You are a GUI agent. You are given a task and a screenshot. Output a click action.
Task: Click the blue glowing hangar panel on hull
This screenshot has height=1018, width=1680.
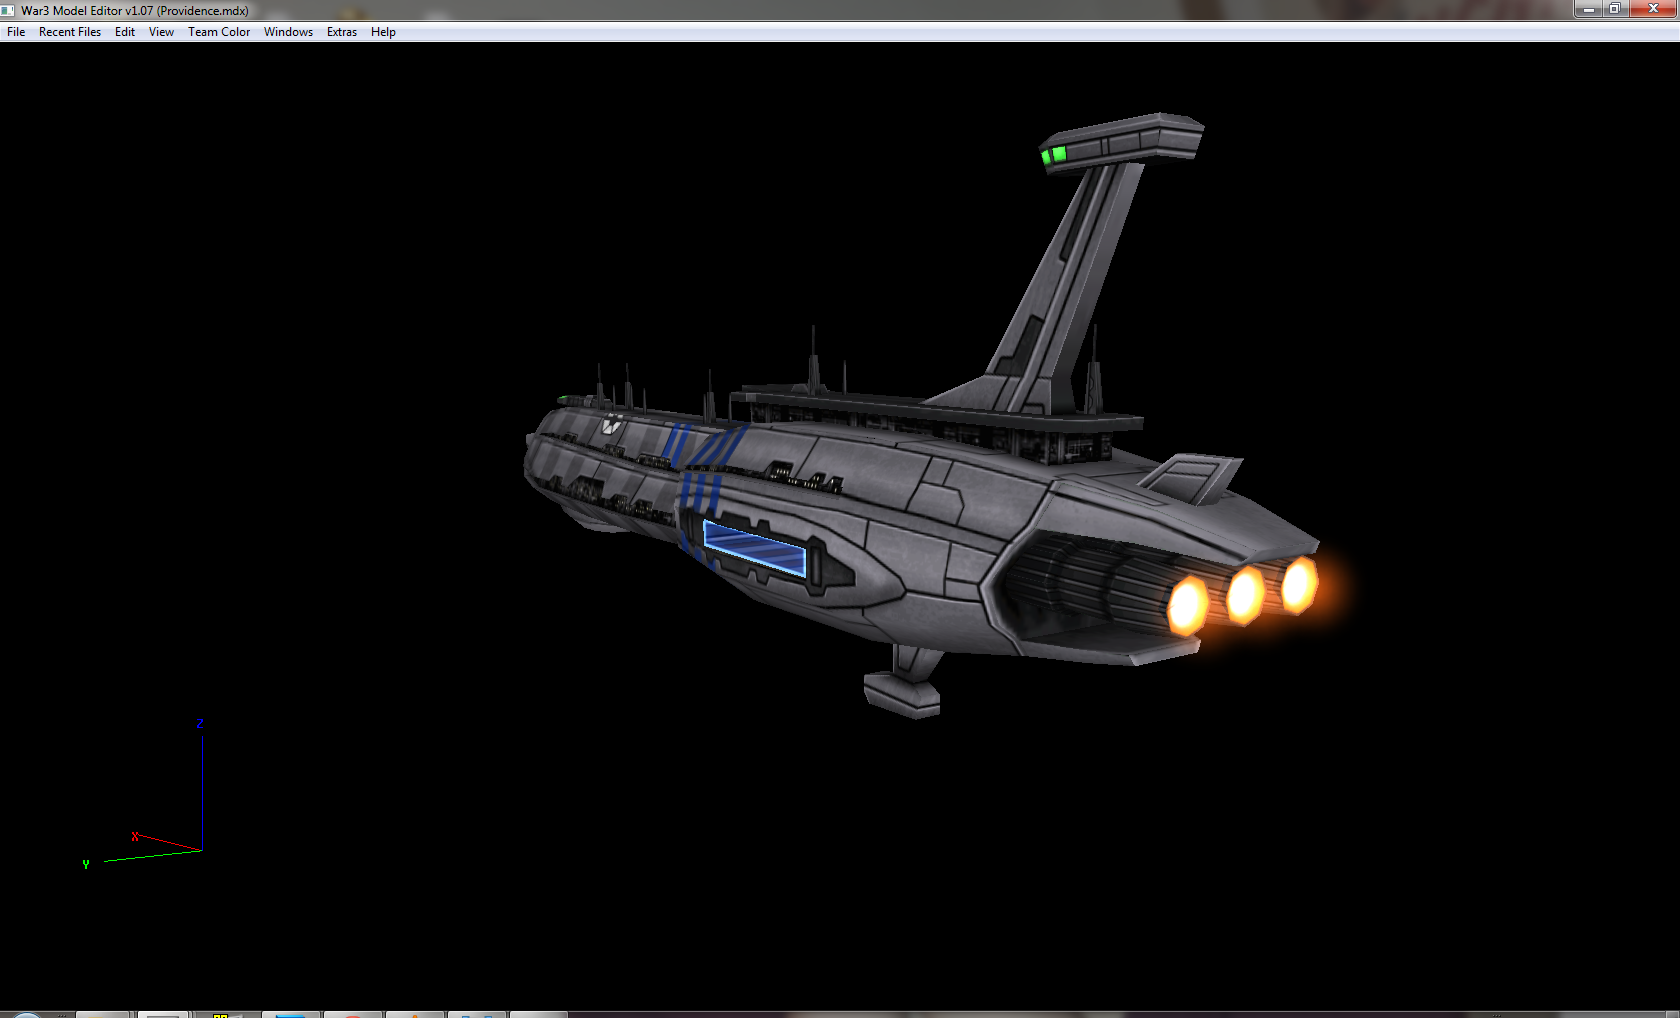(x=754, y=548)
